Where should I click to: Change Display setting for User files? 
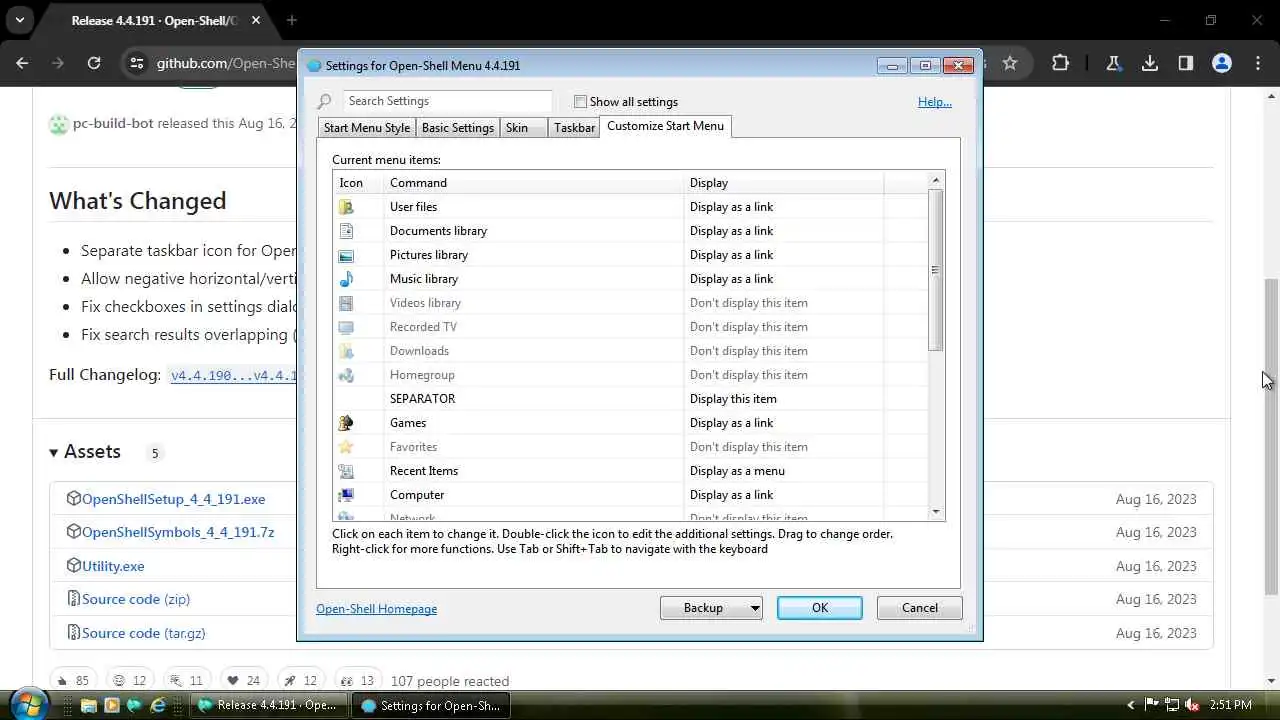tap(783, 207)
